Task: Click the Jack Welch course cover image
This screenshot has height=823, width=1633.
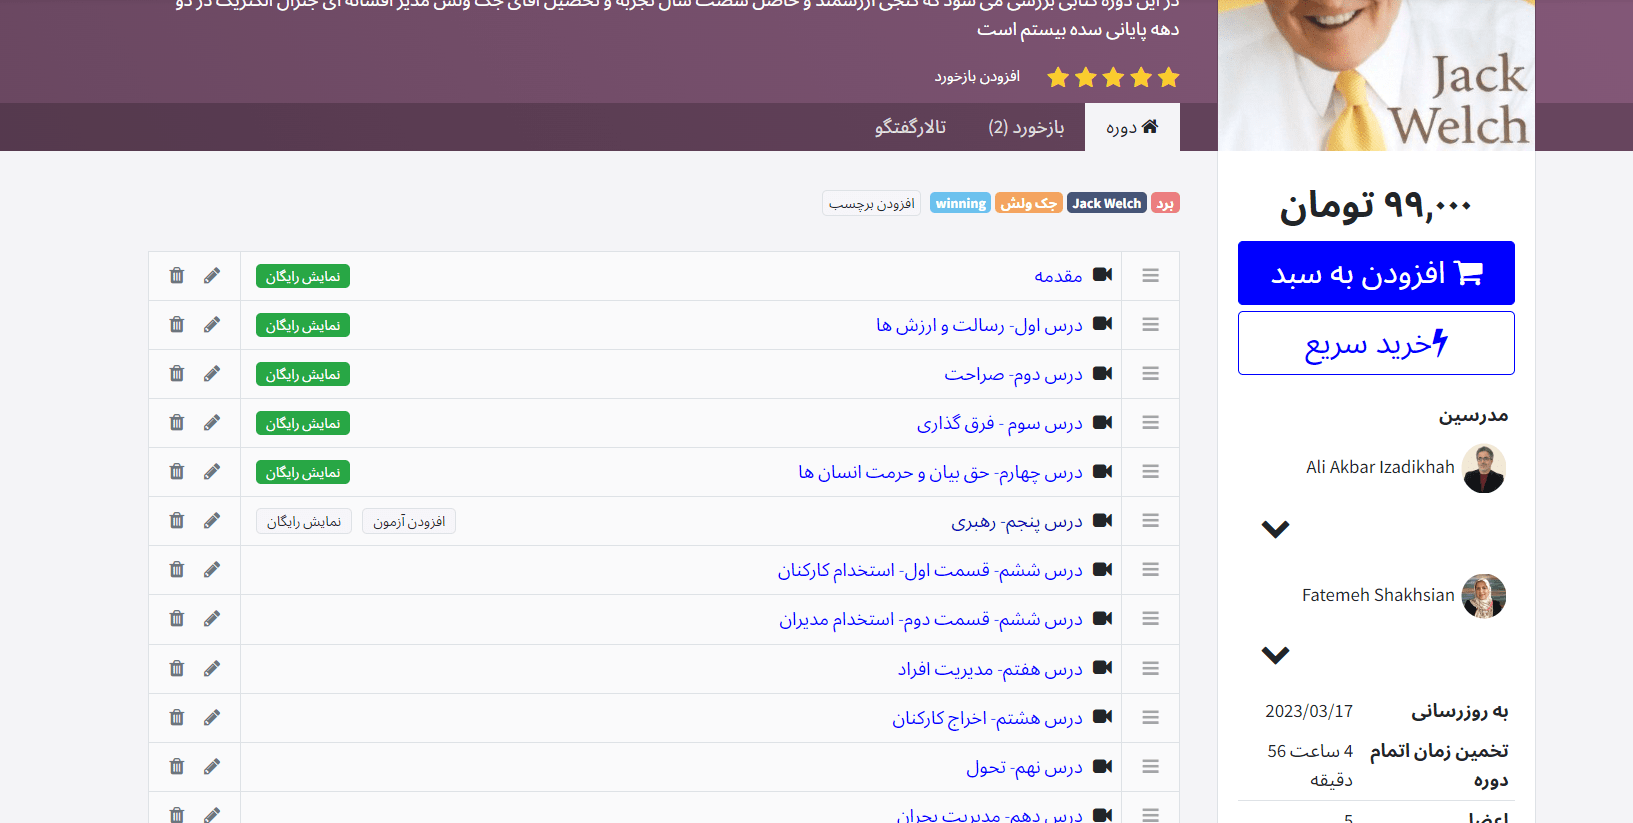Action: pyautogui.click(x=1376, y=75)
